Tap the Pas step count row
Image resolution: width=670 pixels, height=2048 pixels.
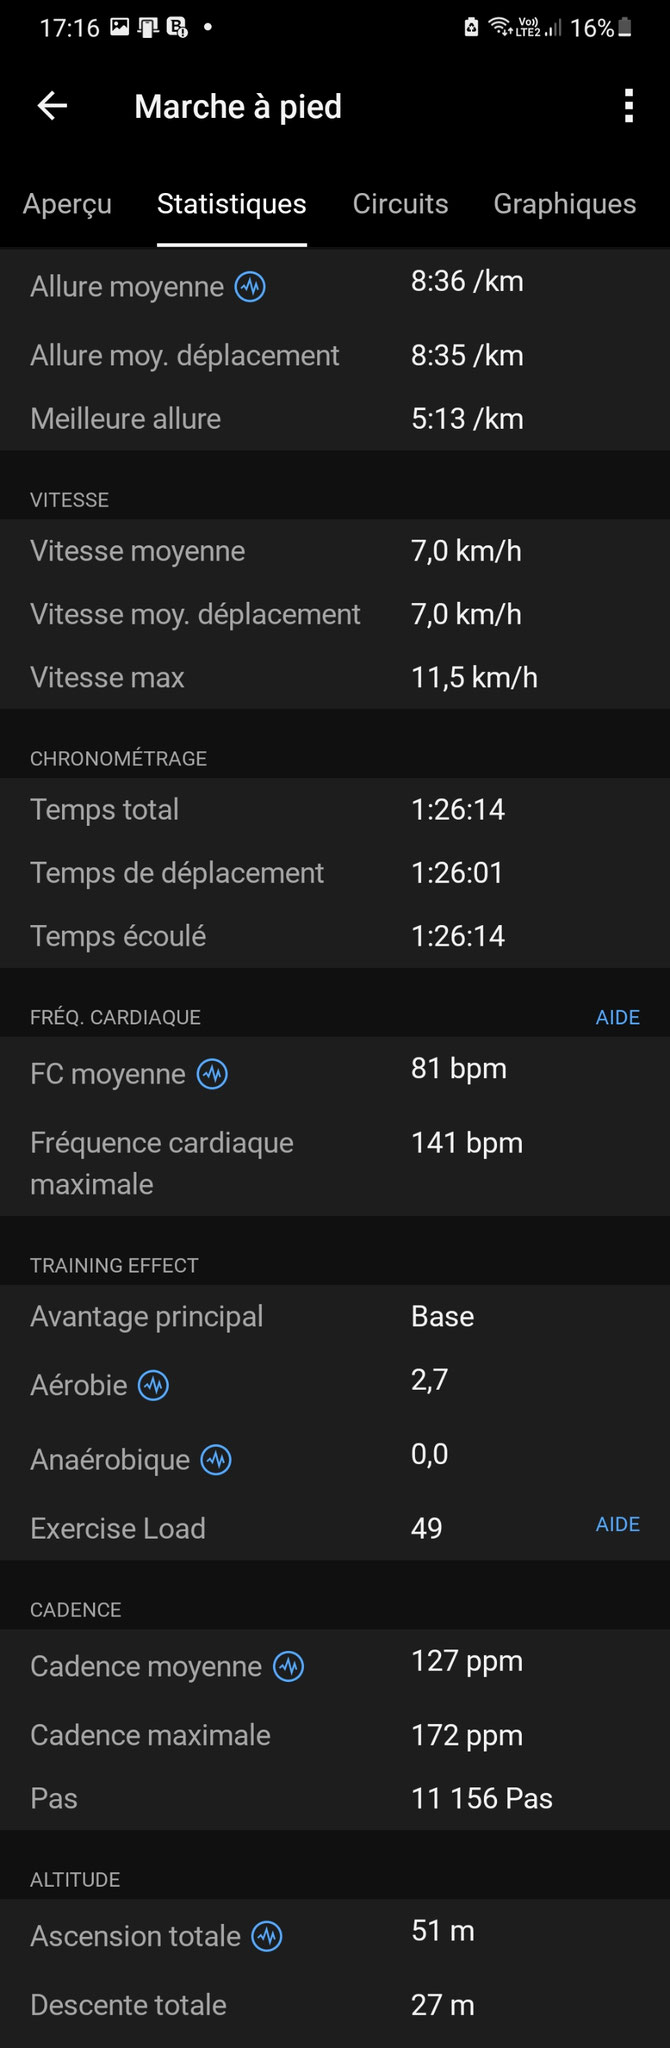click(x=335, y=1799)
